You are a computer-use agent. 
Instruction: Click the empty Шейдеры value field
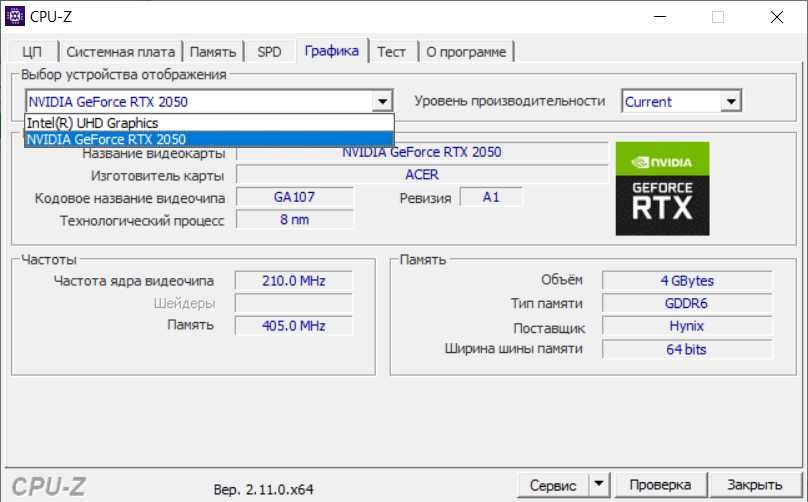[294, 303]
